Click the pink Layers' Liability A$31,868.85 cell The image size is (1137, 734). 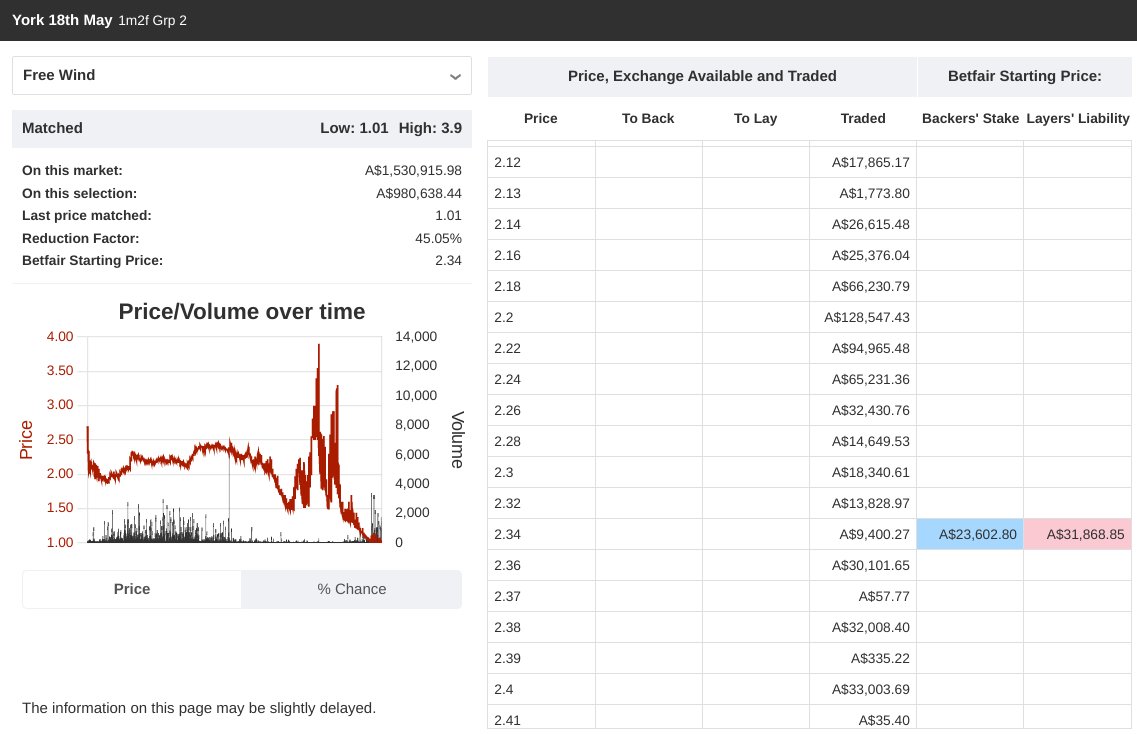[1077, 534]
